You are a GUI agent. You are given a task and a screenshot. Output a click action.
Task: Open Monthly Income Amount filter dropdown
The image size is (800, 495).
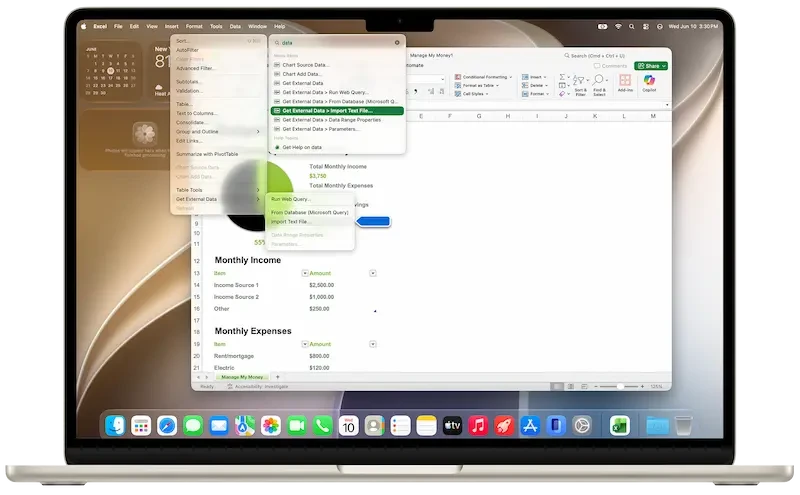[372, 274]
